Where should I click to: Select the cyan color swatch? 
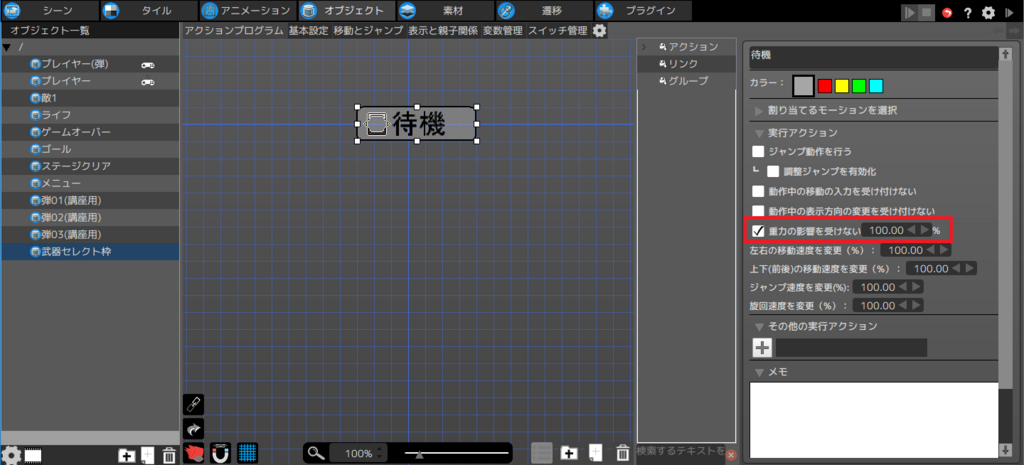pyautogui.click(x=876, y=86)
